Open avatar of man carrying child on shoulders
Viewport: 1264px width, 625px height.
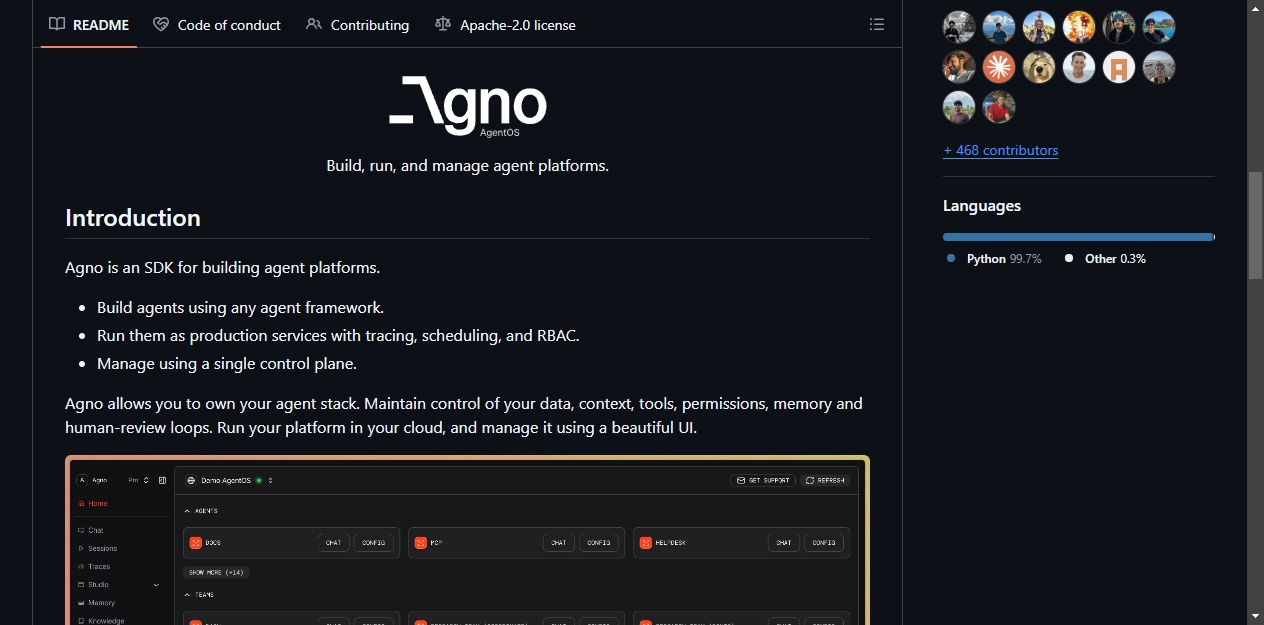point(1039,27)
